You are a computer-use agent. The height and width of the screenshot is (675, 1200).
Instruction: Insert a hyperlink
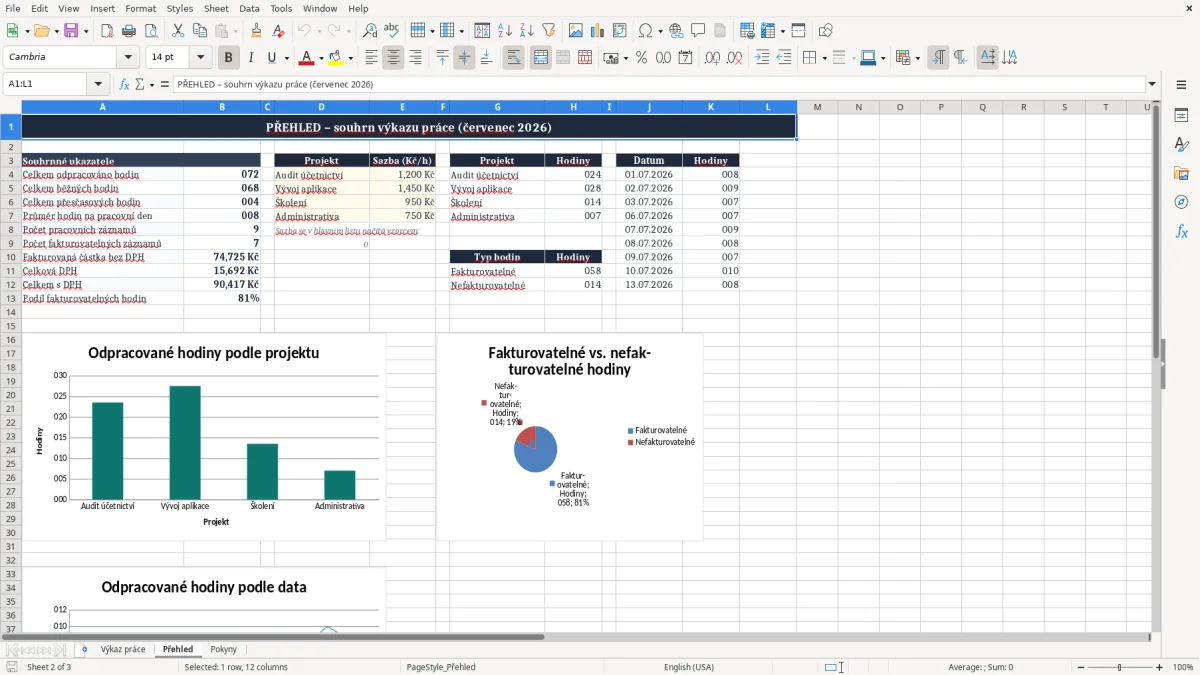point(676,31)
